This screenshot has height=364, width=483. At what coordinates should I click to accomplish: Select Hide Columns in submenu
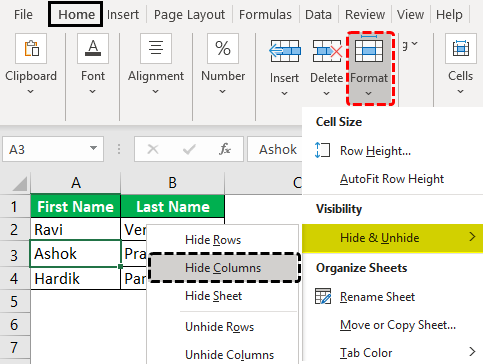coord(224,268)
